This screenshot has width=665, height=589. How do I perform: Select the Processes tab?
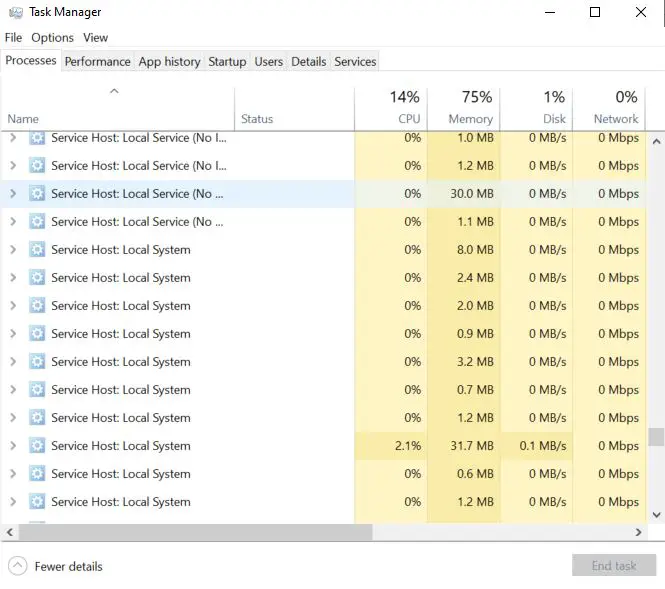click(x=31, y=61)
